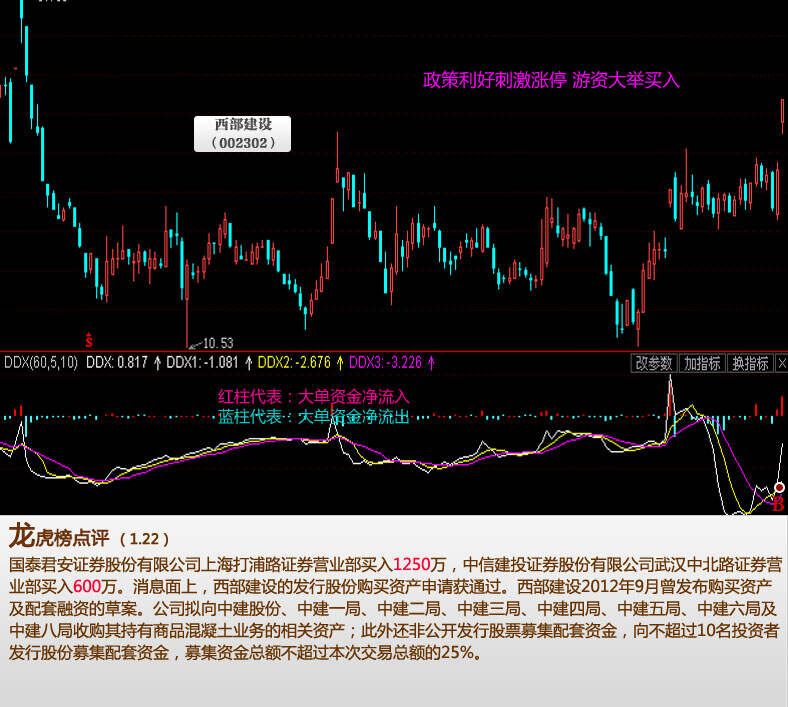Click the 西部建设 (002302) stock label
Image resolution: width=788 pixels, height=707 pixels.
(242, 134)
